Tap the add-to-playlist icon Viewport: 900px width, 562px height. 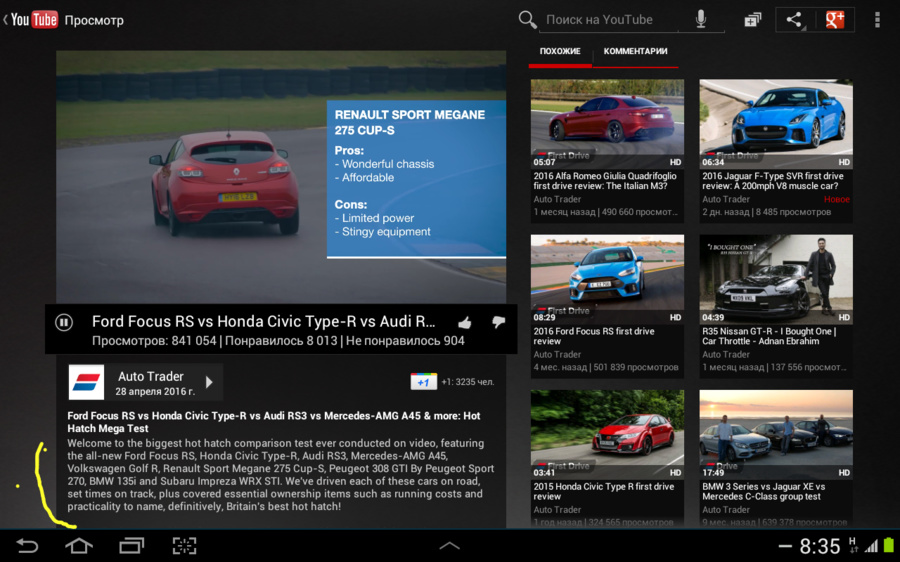pos(752,20)
